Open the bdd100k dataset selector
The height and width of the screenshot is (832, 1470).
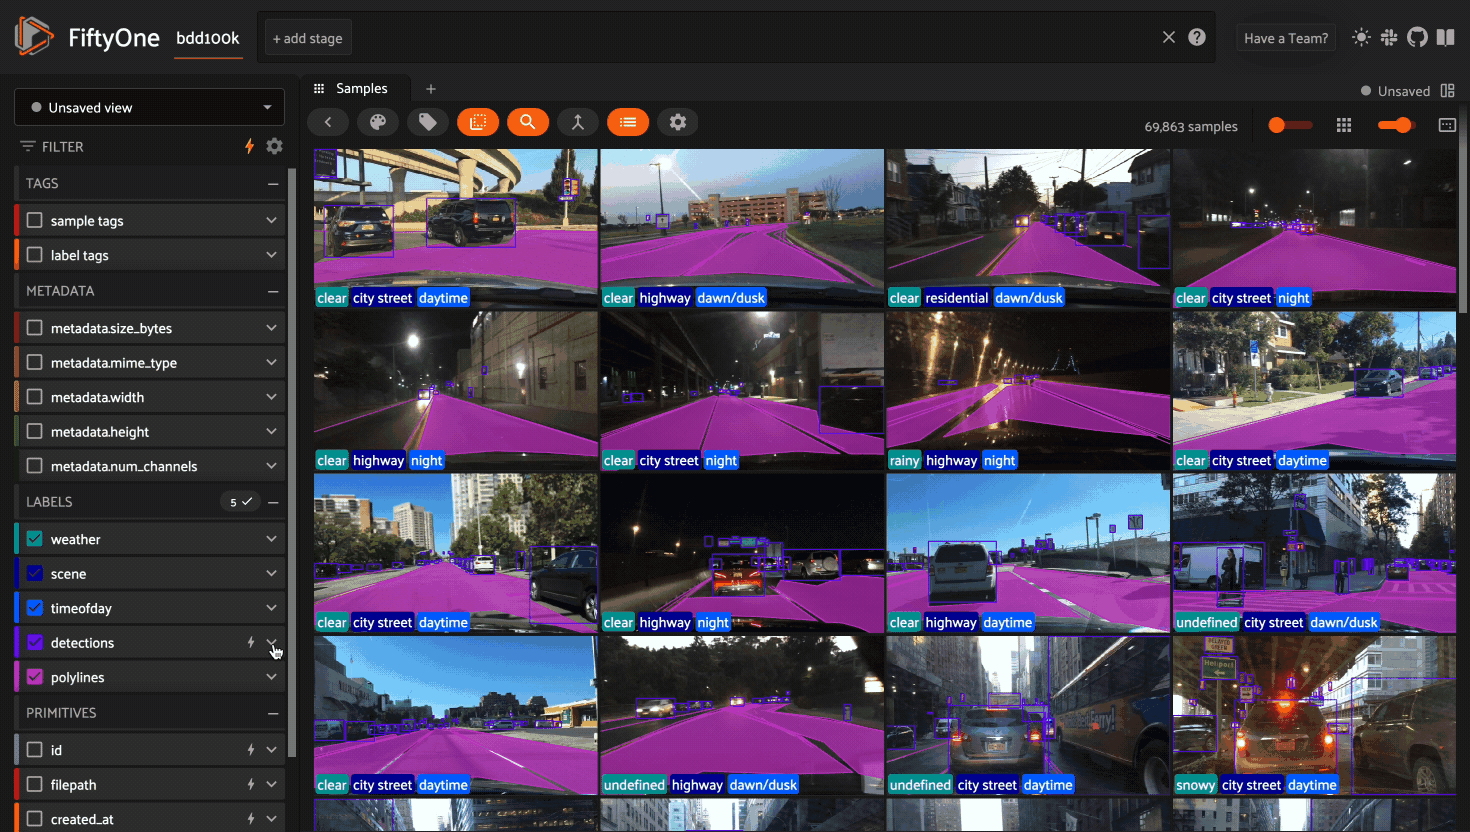208,38
